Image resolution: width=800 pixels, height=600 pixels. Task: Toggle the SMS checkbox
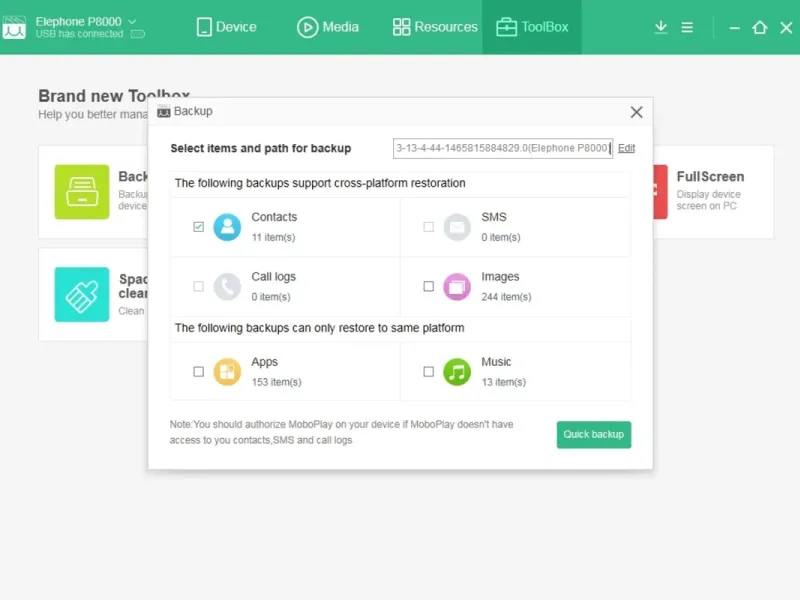pos(429,227)
